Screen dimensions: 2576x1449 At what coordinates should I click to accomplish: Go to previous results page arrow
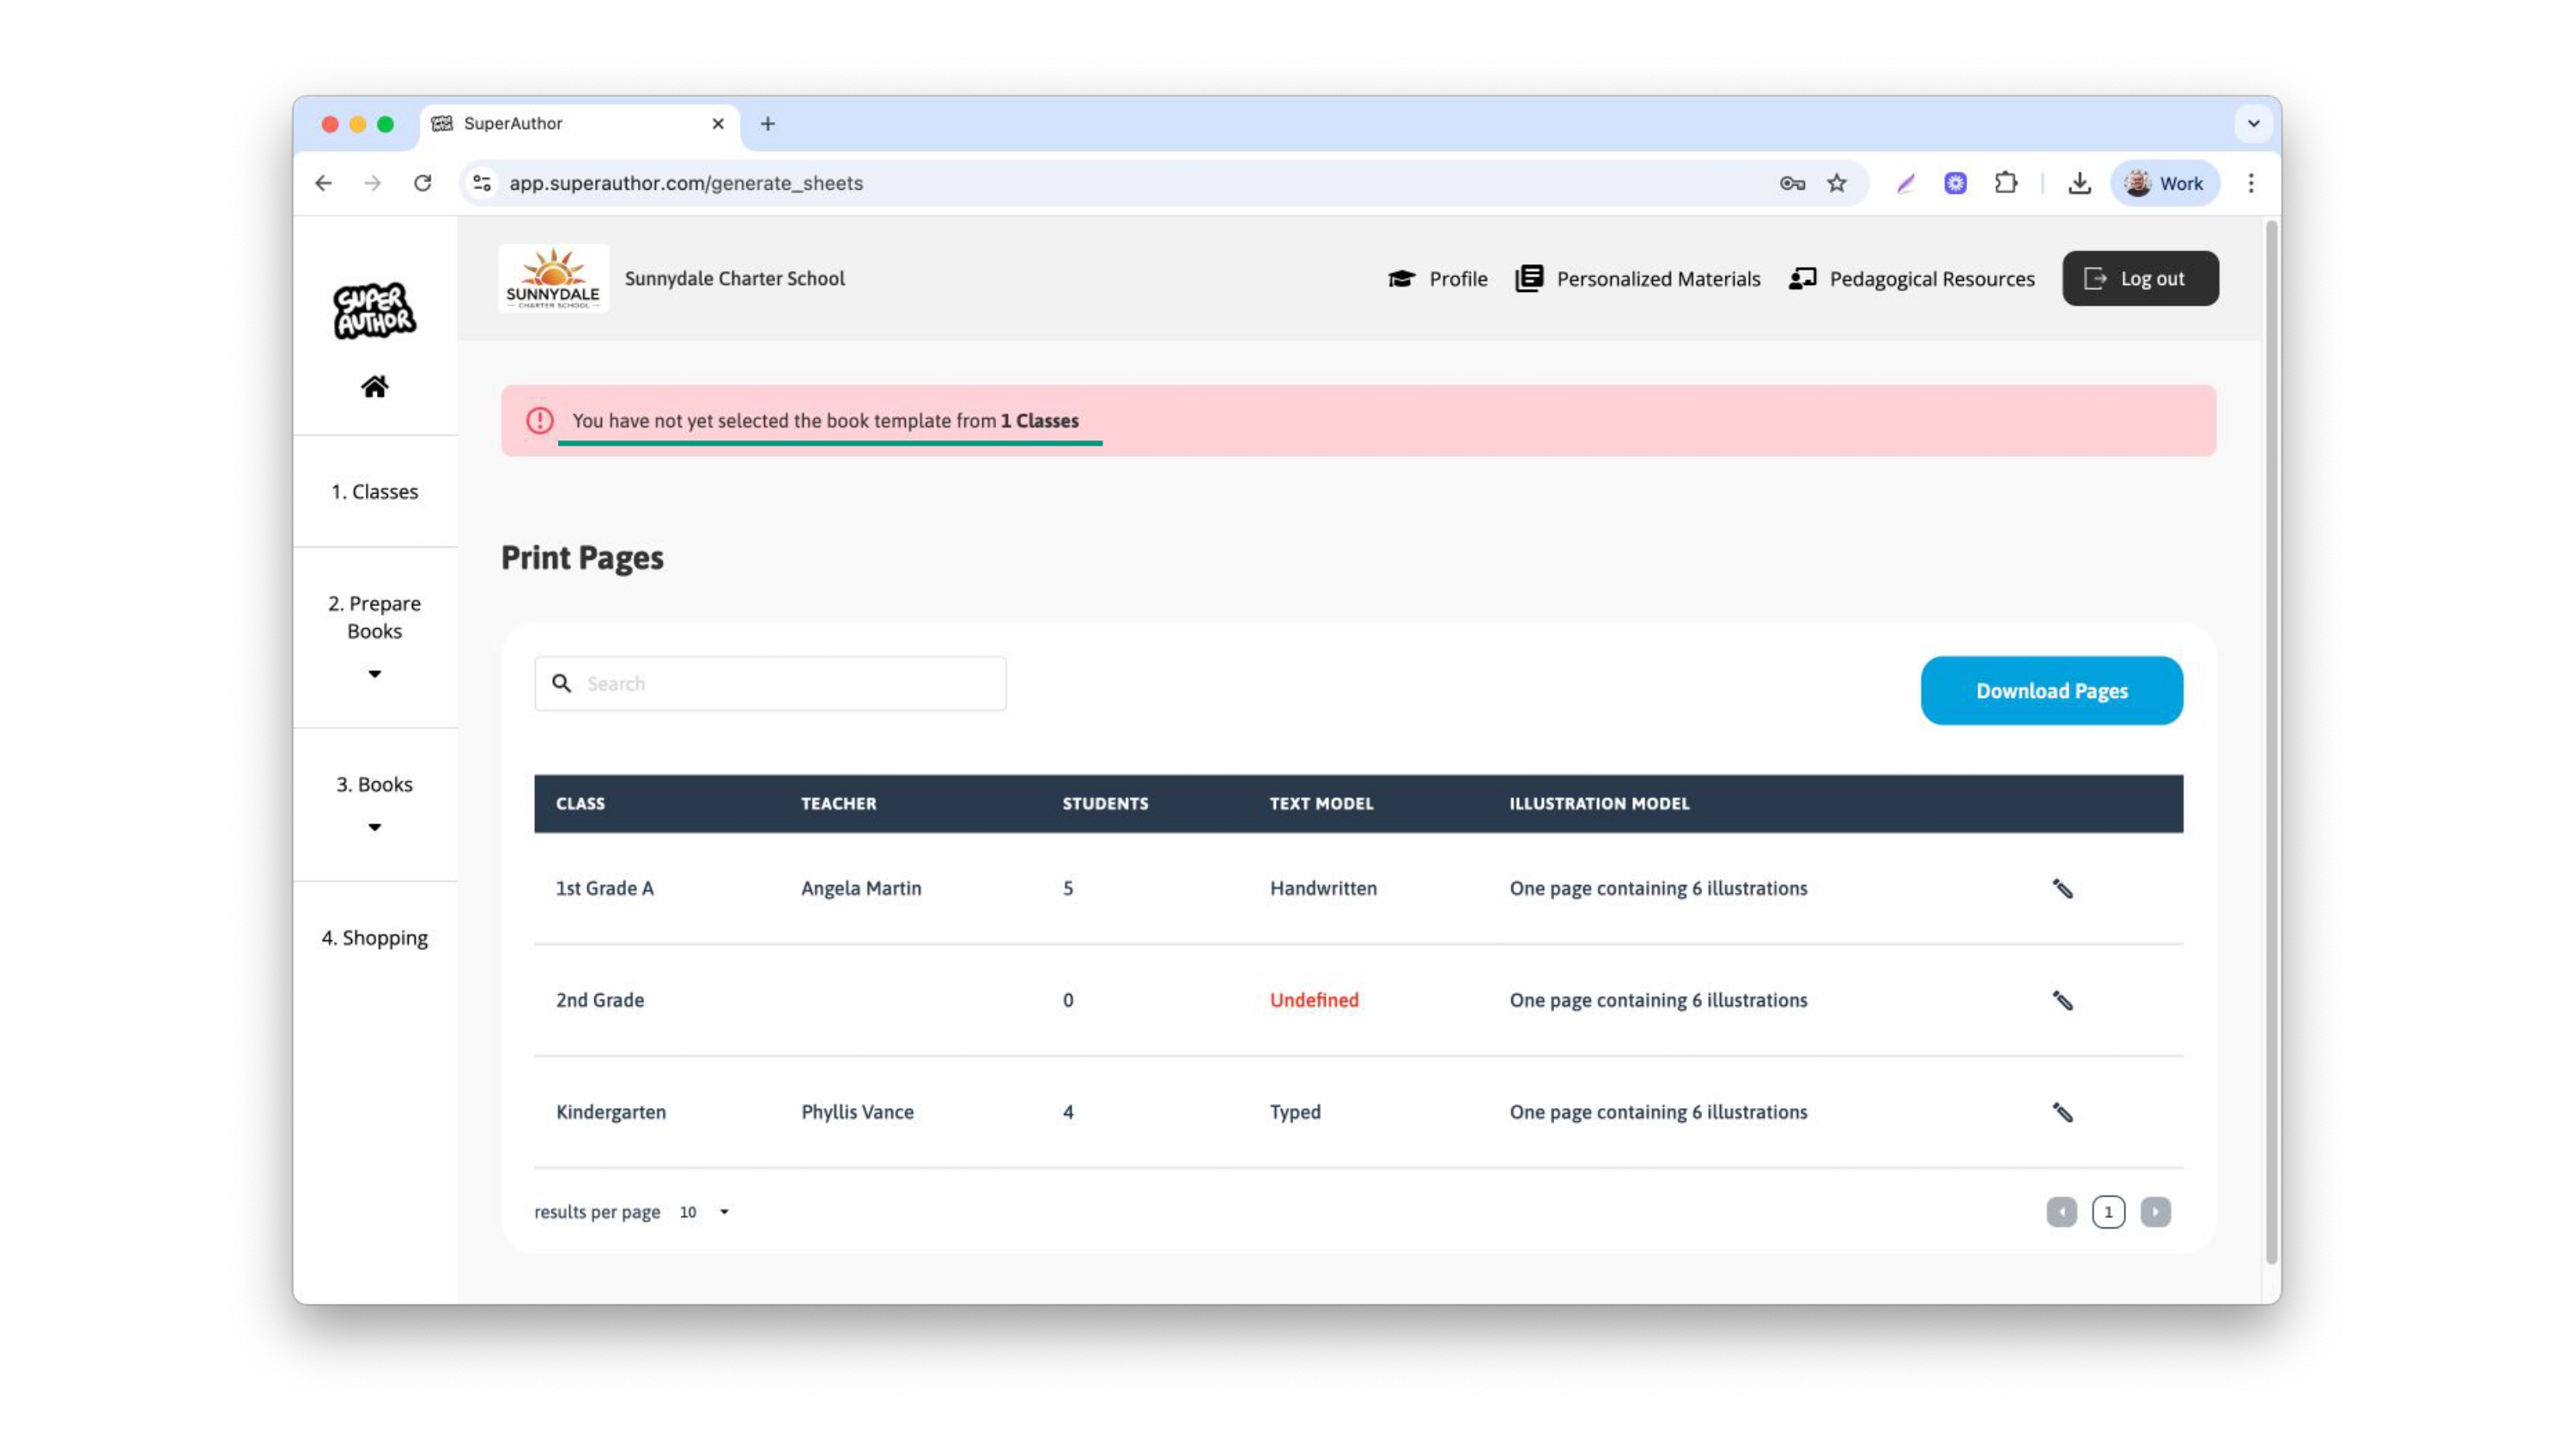[2061, 1211]
